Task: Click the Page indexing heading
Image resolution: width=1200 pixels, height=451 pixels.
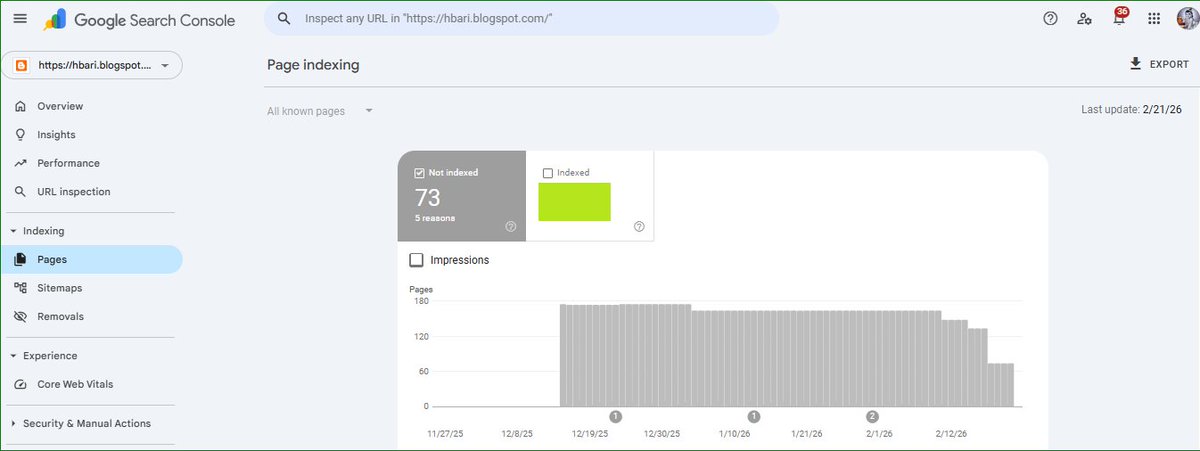Action: [313, 65]
